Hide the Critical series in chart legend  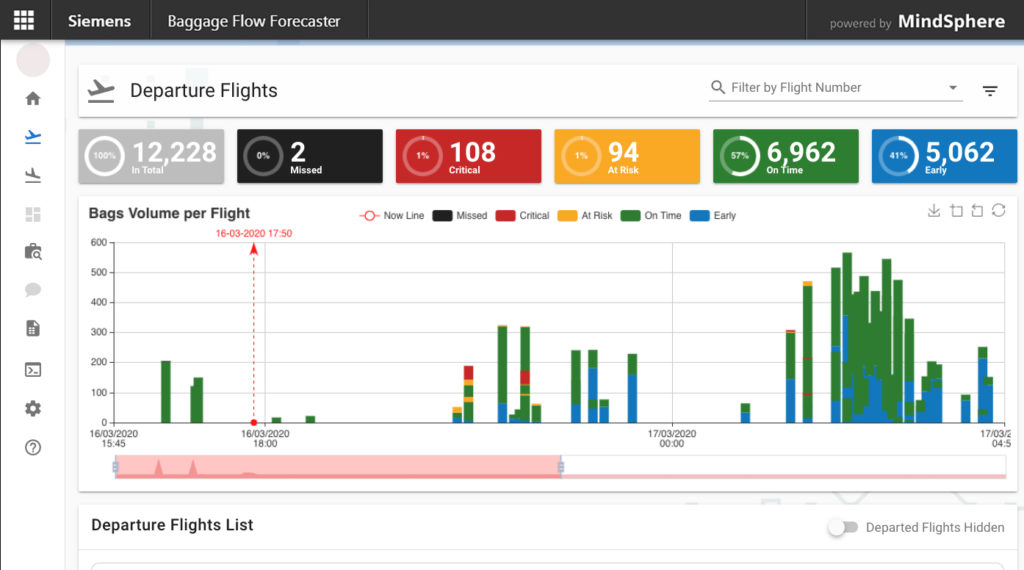(522, 215)
